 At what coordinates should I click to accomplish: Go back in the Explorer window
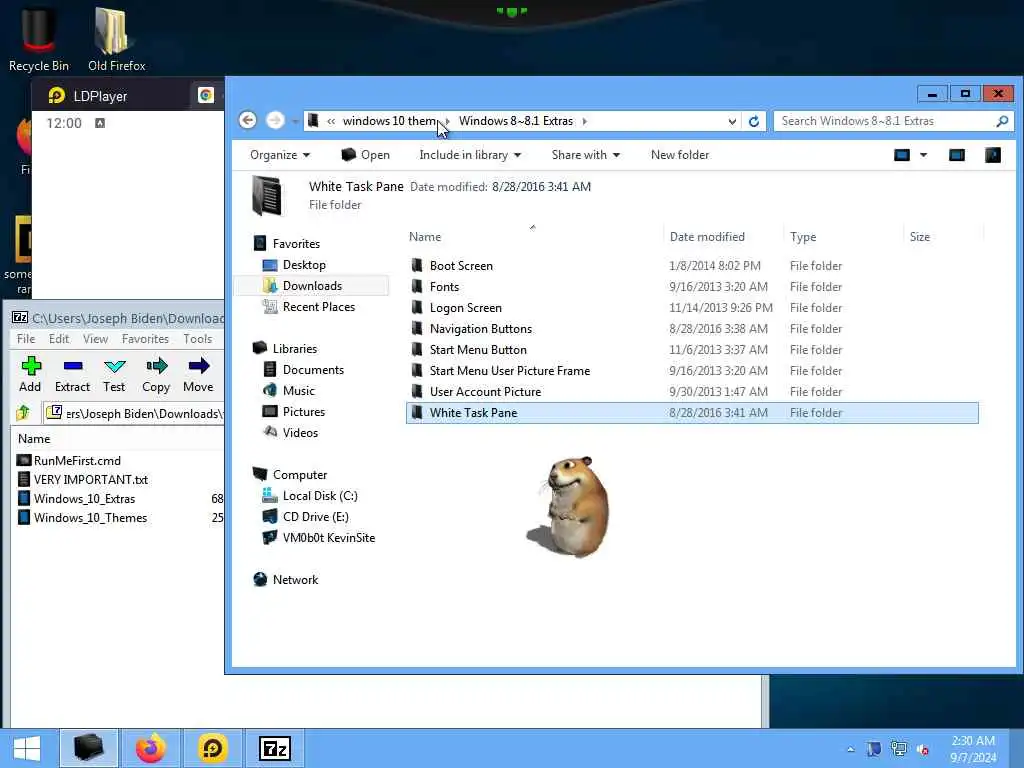pos(248,120)
